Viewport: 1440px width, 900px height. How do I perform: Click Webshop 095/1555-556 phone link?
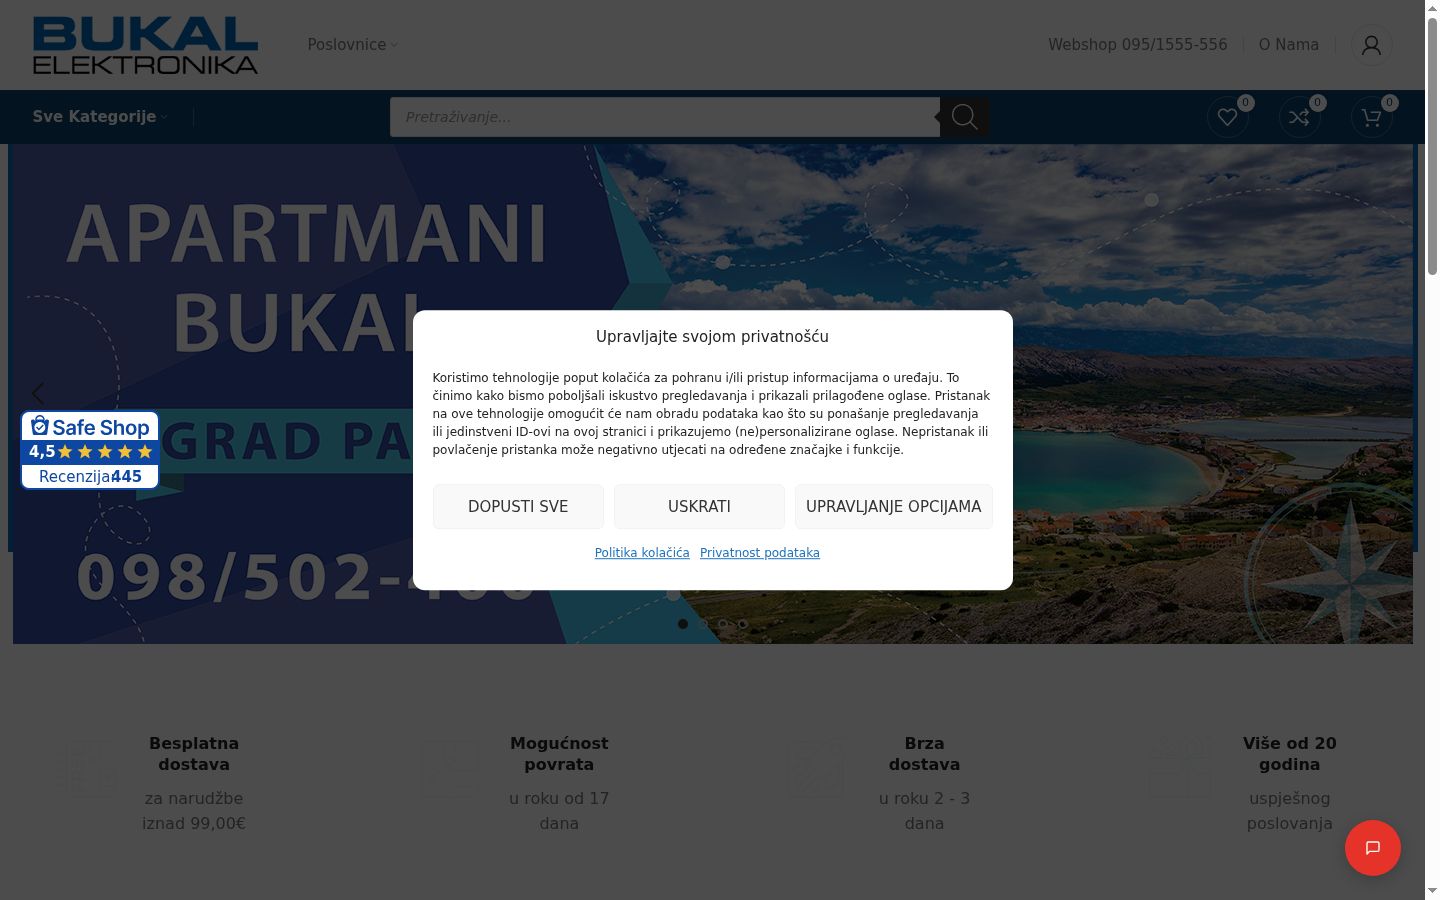click(x=1137, y=45)
